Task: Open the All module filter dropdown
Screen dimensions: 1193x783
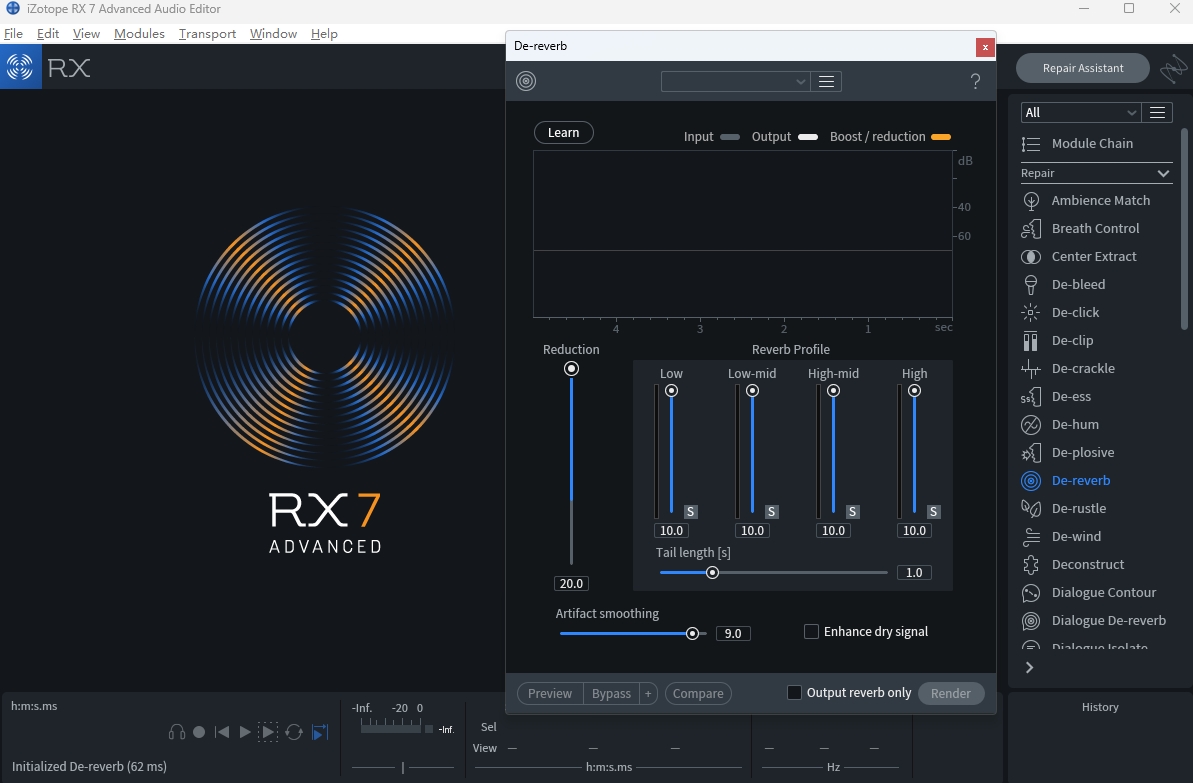Action: coord(1080,113)
